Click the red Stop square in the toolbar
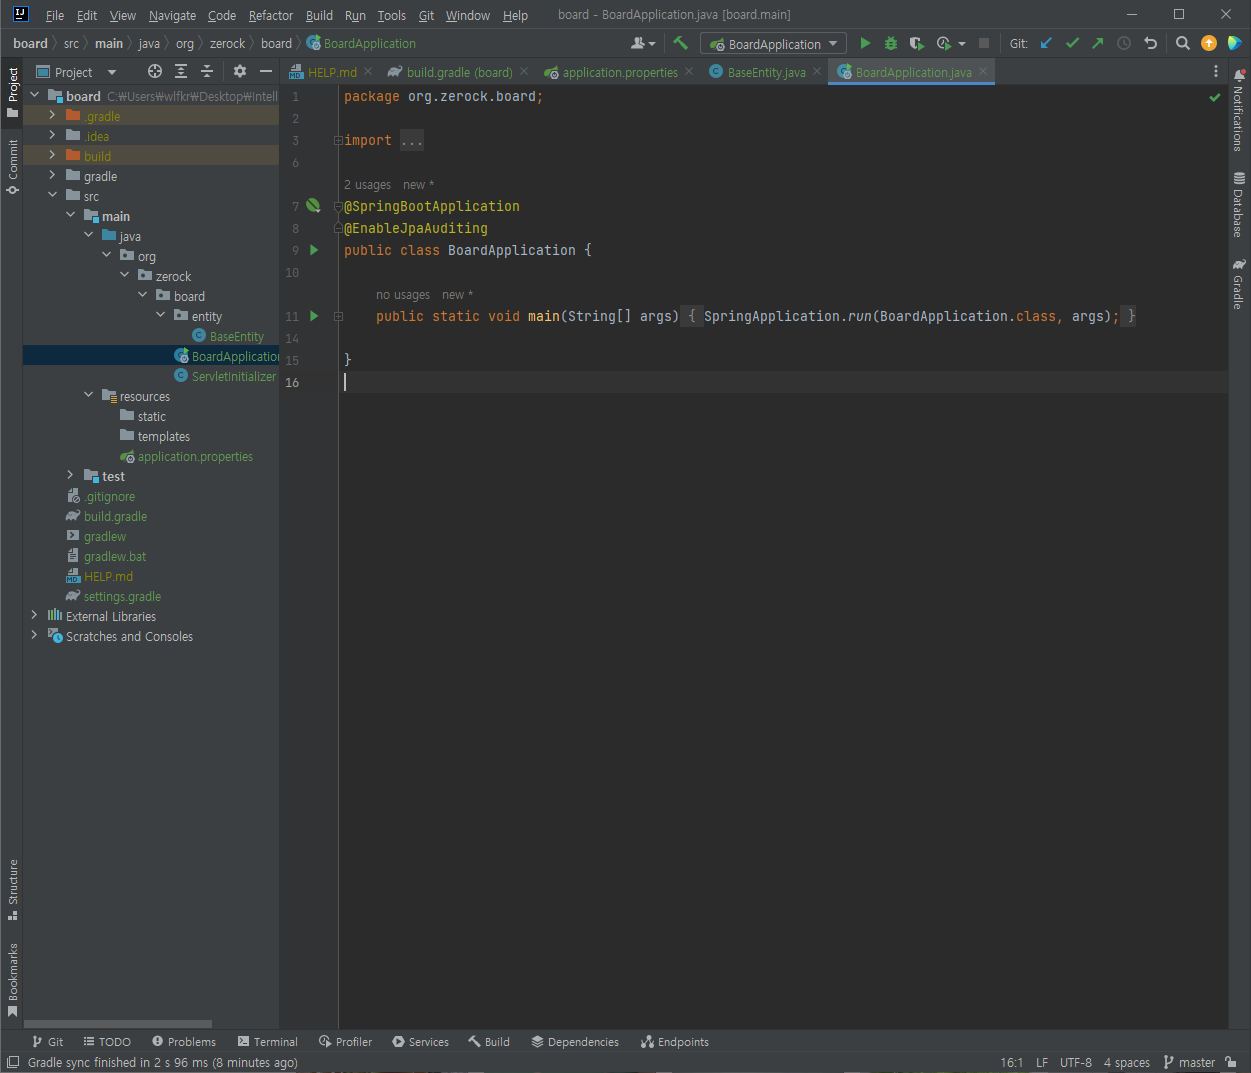 (984, 43)
